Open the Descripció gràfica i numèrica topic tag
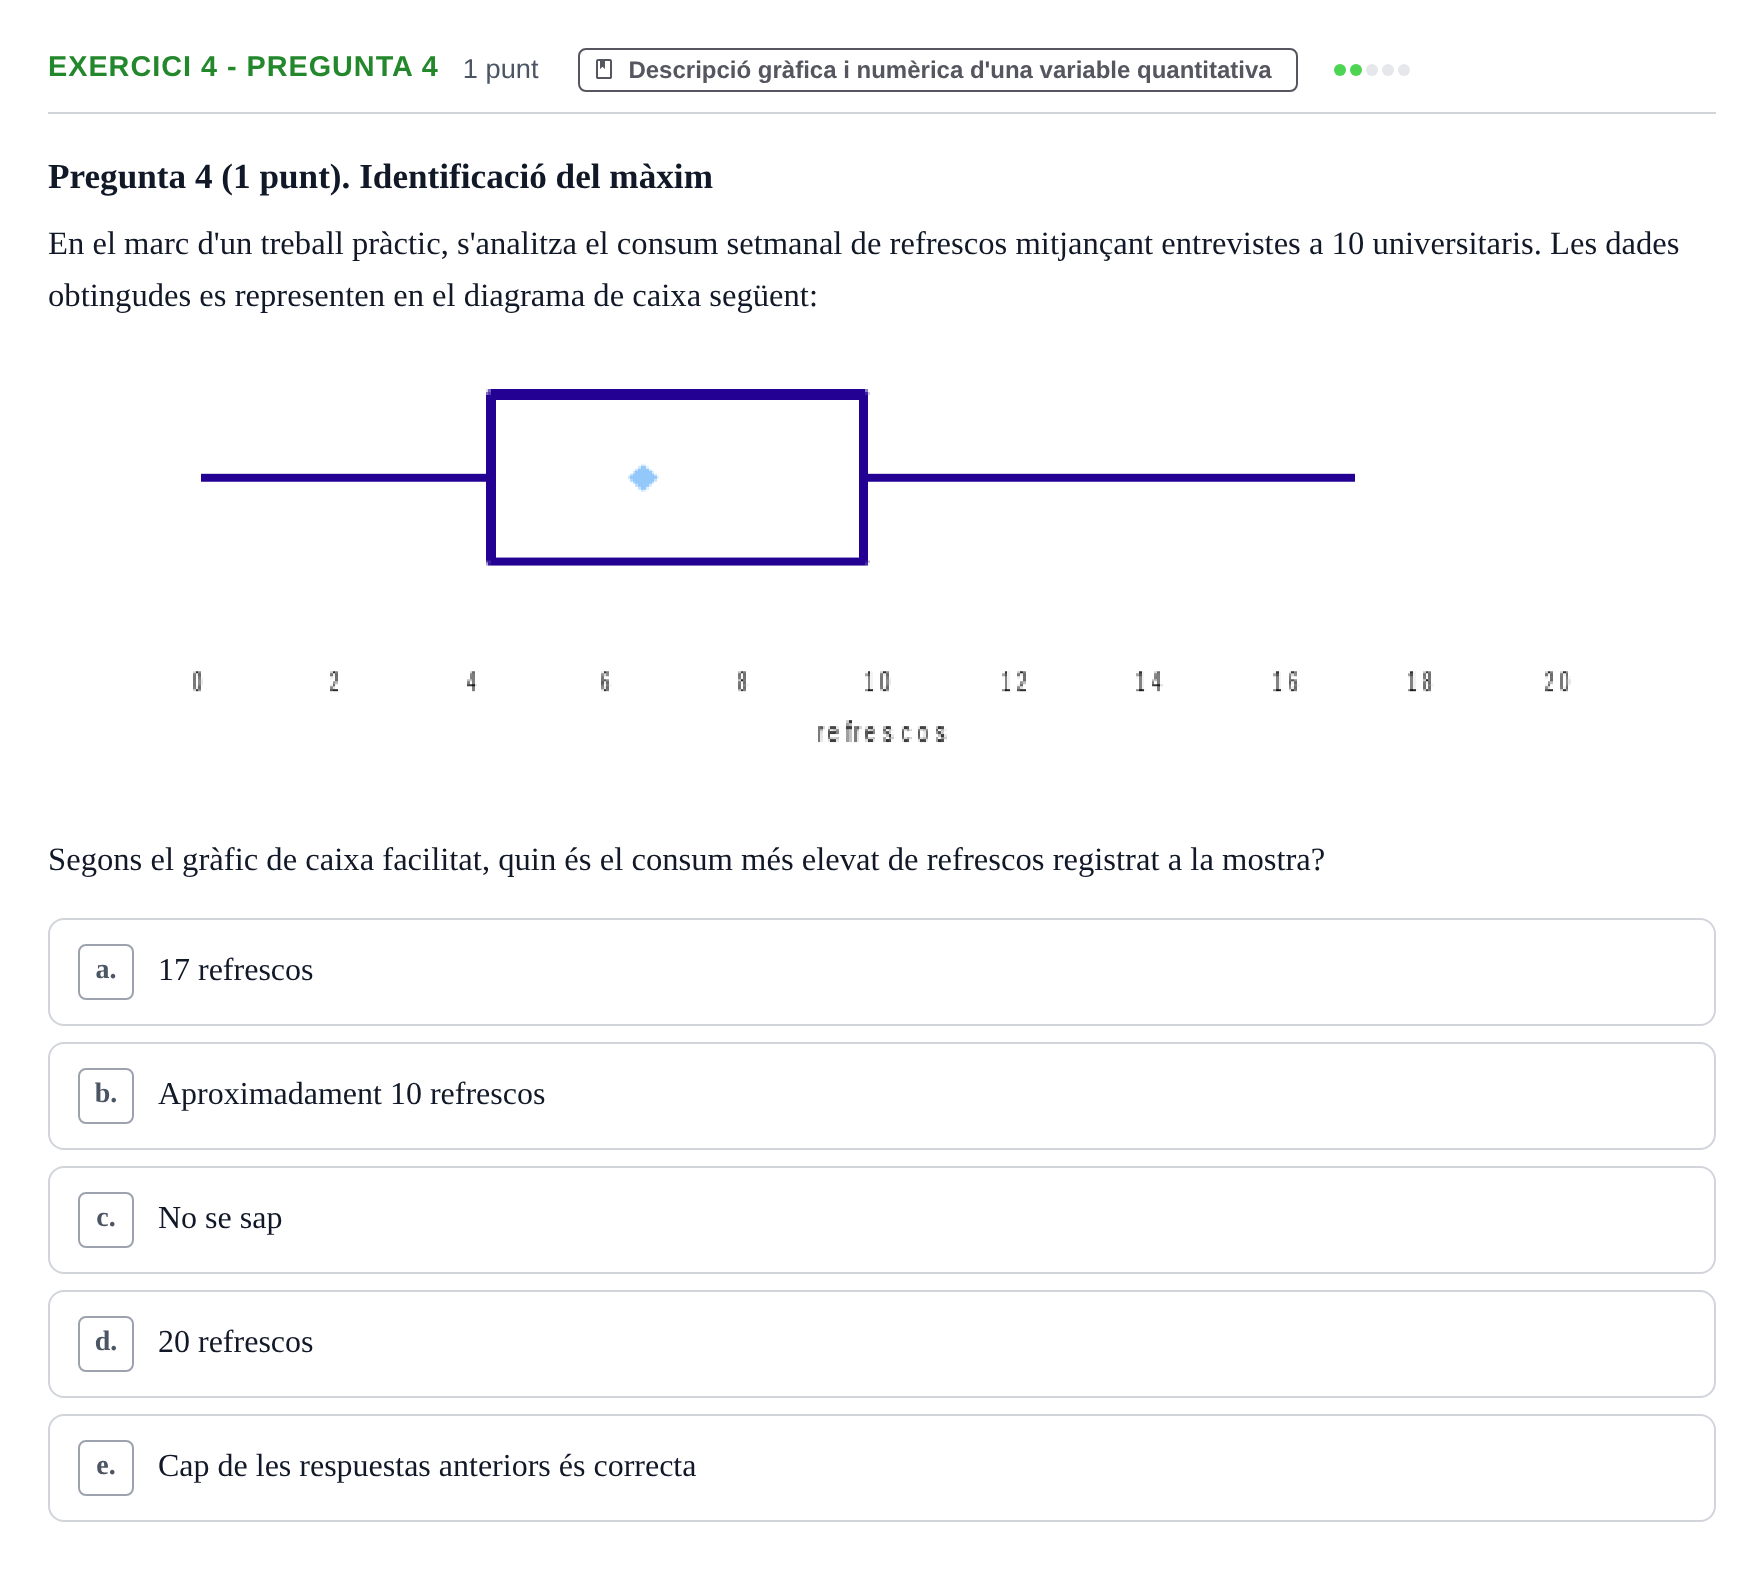The width and height of the screenshot is (1764, 1570). (x=937, y=70)
